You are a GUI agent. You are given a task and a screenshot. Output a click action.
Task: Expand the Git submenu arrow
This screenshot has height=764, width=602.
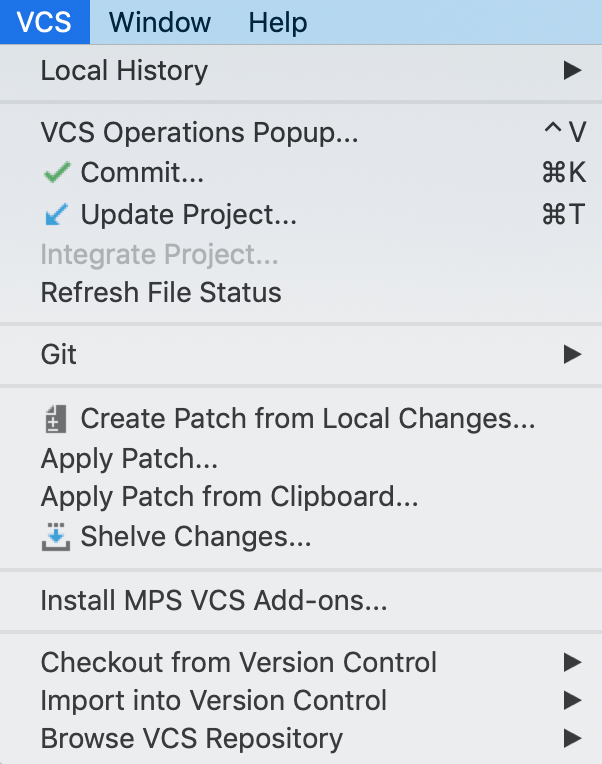[x=572, y=354]
